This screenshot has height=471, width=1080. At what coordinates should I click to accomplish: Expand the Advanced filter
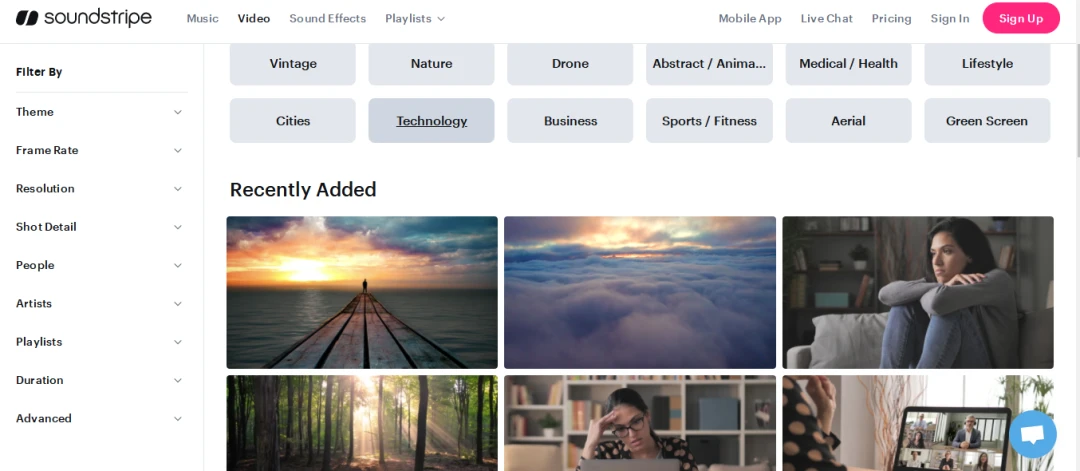click(100, 418)
